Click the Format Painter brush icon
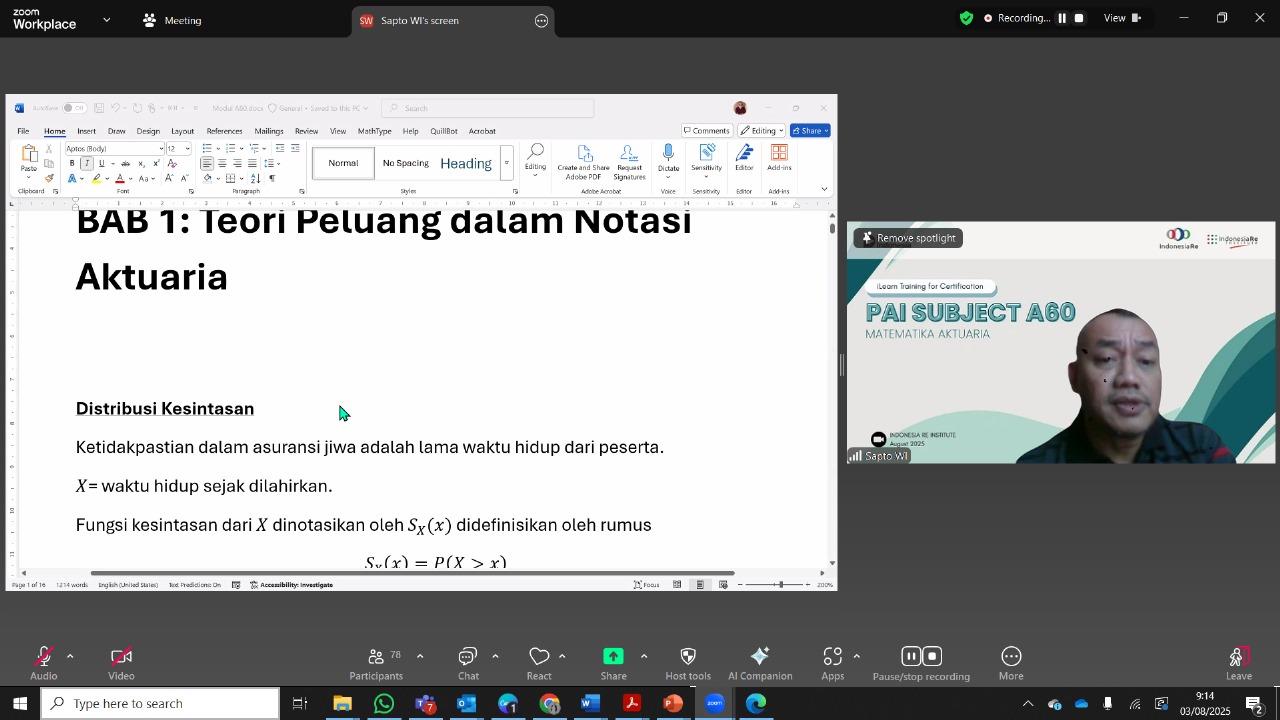 (49, 179)
